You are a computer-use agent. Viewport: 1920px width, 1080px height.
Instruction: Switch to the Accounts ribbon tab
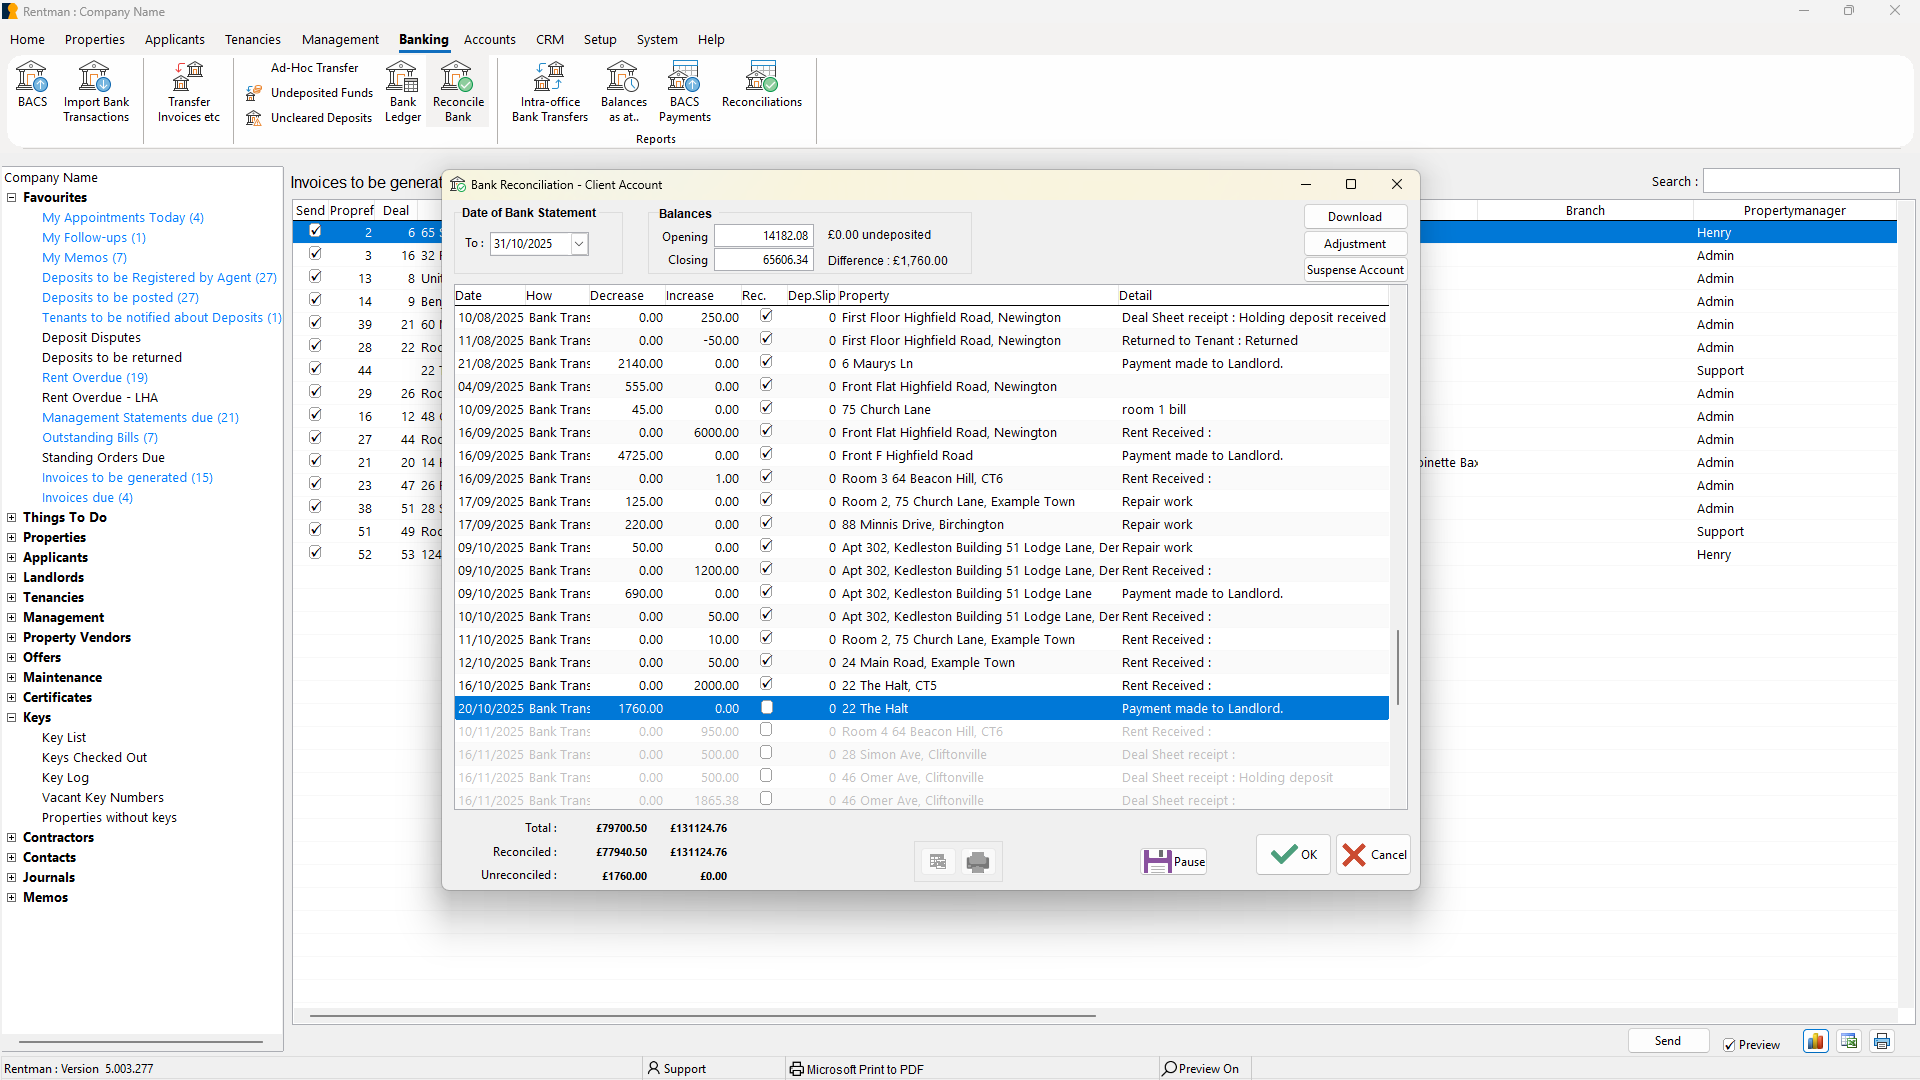(x=490, y=39)
